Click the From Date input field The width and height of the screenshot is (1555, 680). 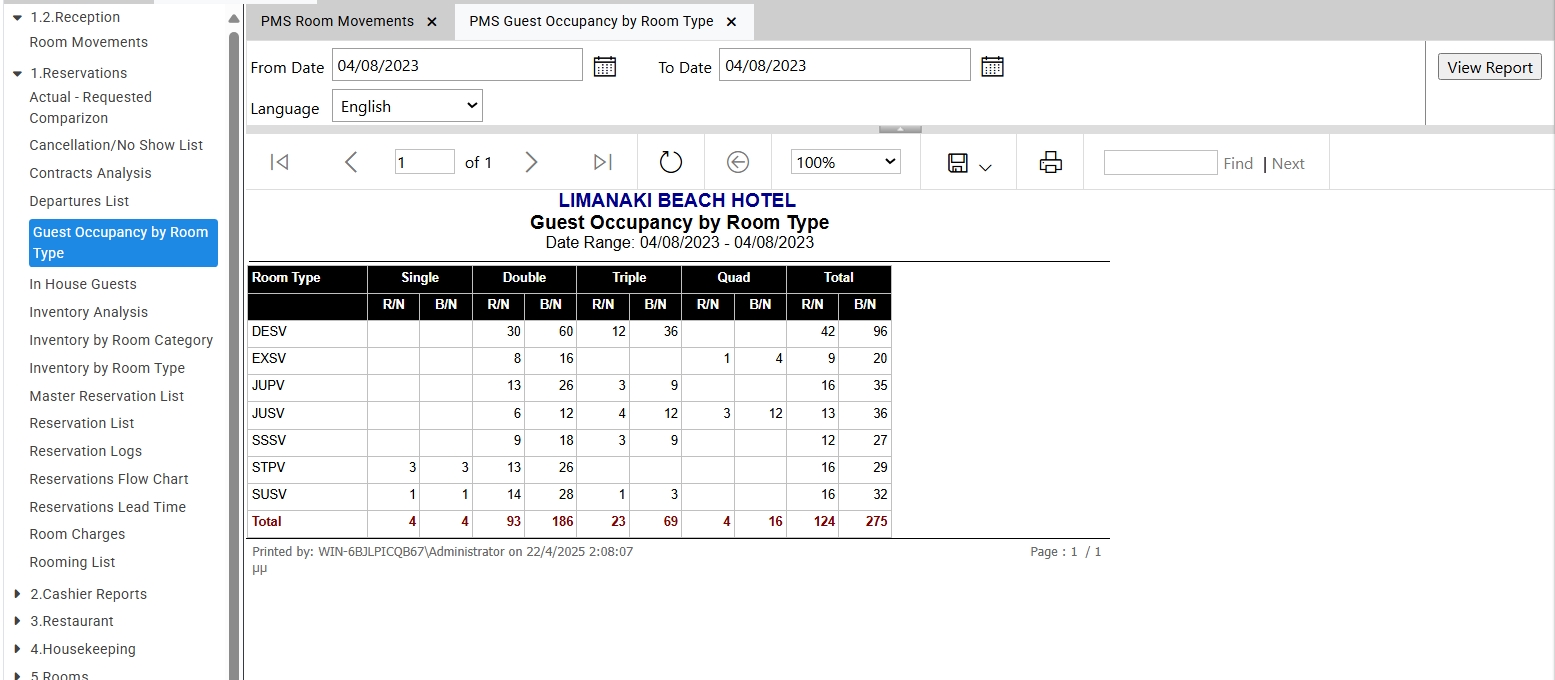pyautogui.click(x=457, y=65)
